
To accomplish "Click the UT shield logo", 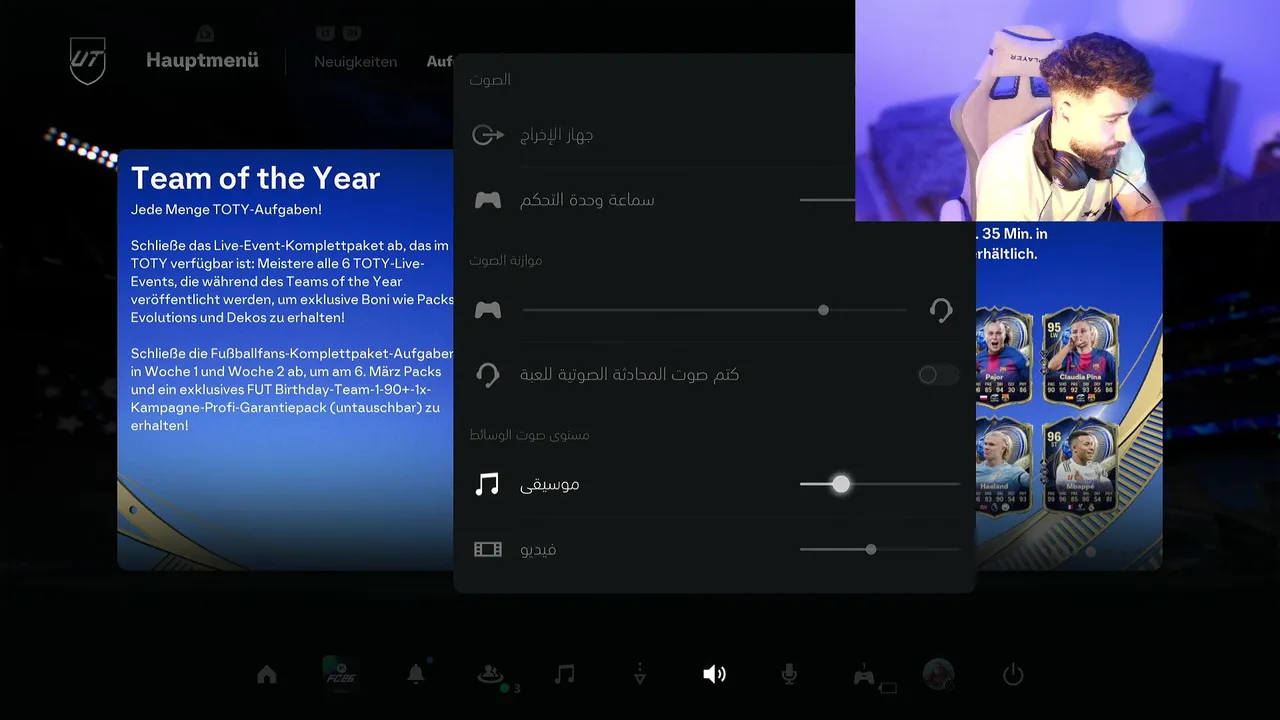I will [87, 61].
